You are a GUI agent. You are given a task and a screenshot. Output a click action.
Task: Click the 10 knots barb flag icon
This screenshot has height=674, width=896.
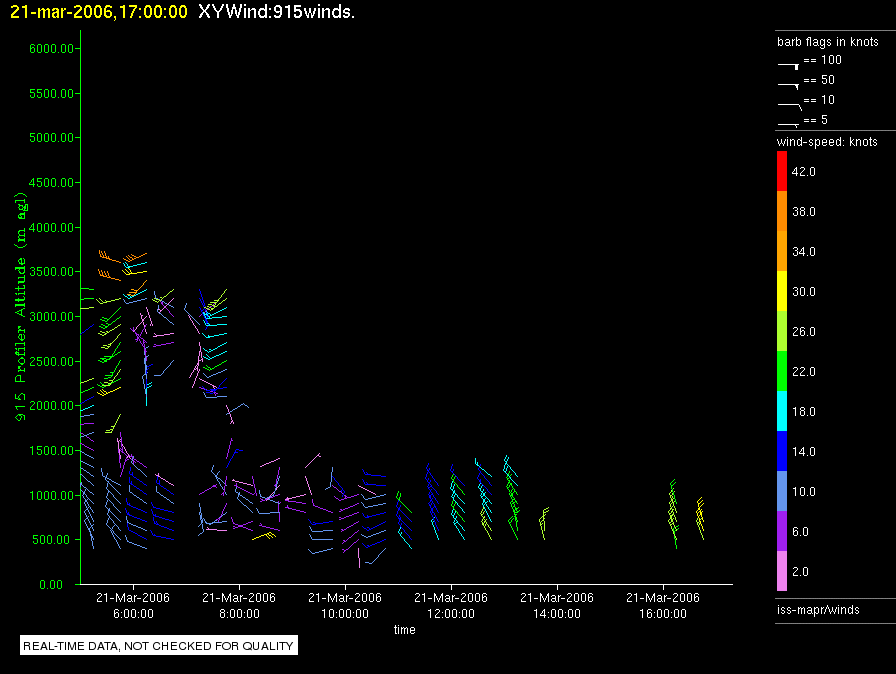coord(790,106)
